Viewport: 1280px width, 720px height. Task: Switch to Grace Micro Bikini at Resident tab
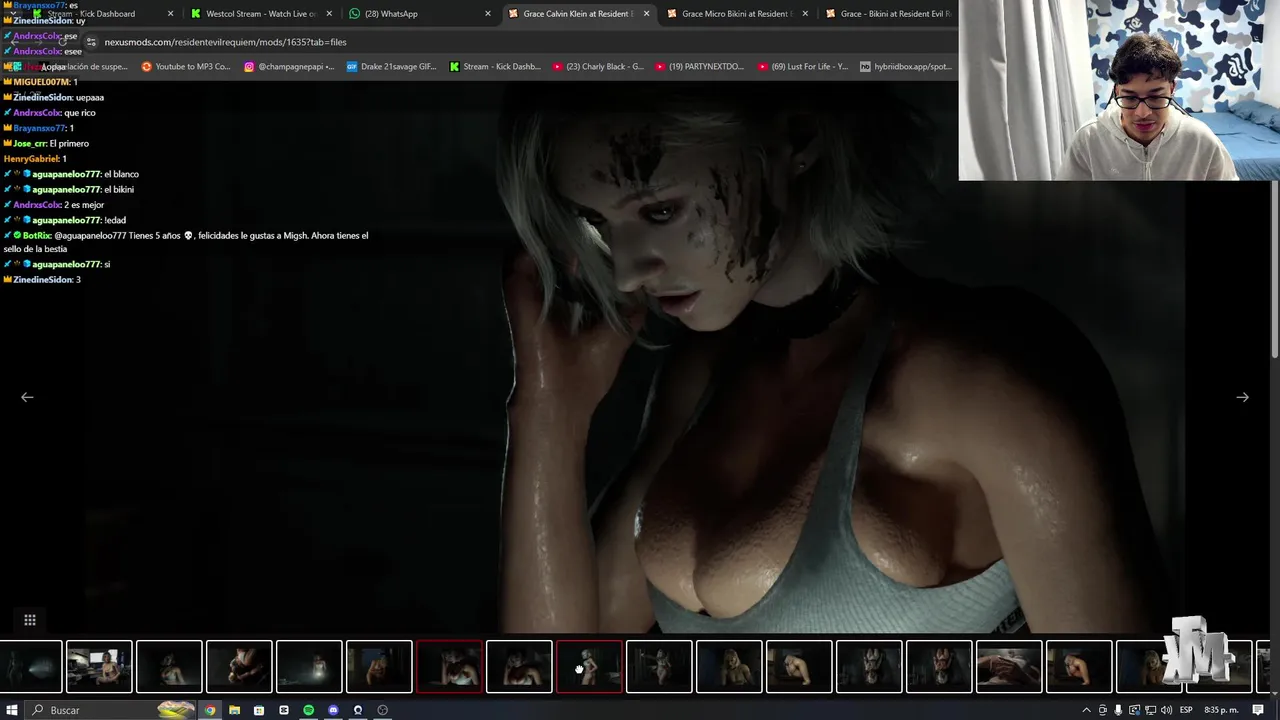click(x=737, y=14)
